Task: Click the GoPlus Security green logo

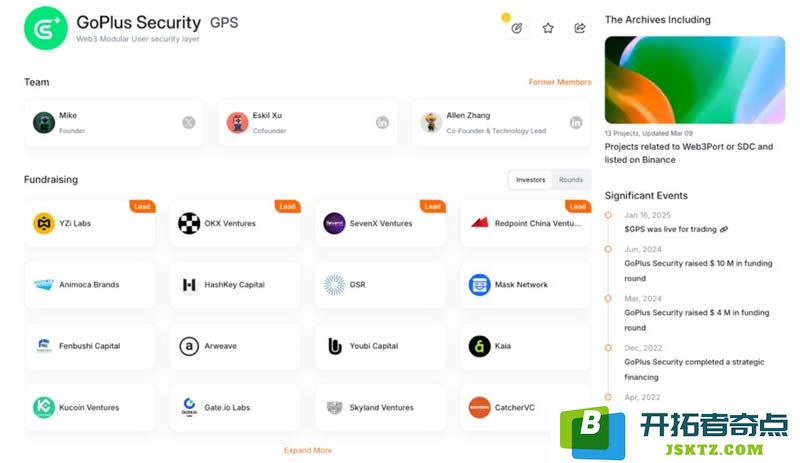Action: point(45,28)
